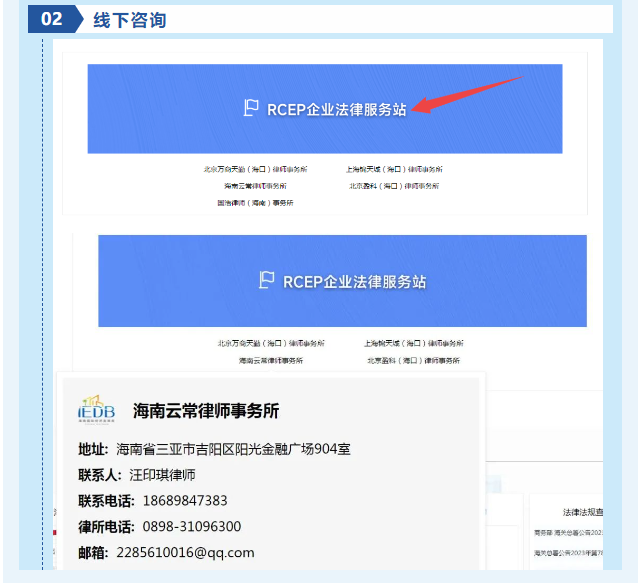Click the 地址 label in the card
The image size is (639, 583).
pos(93,449)
